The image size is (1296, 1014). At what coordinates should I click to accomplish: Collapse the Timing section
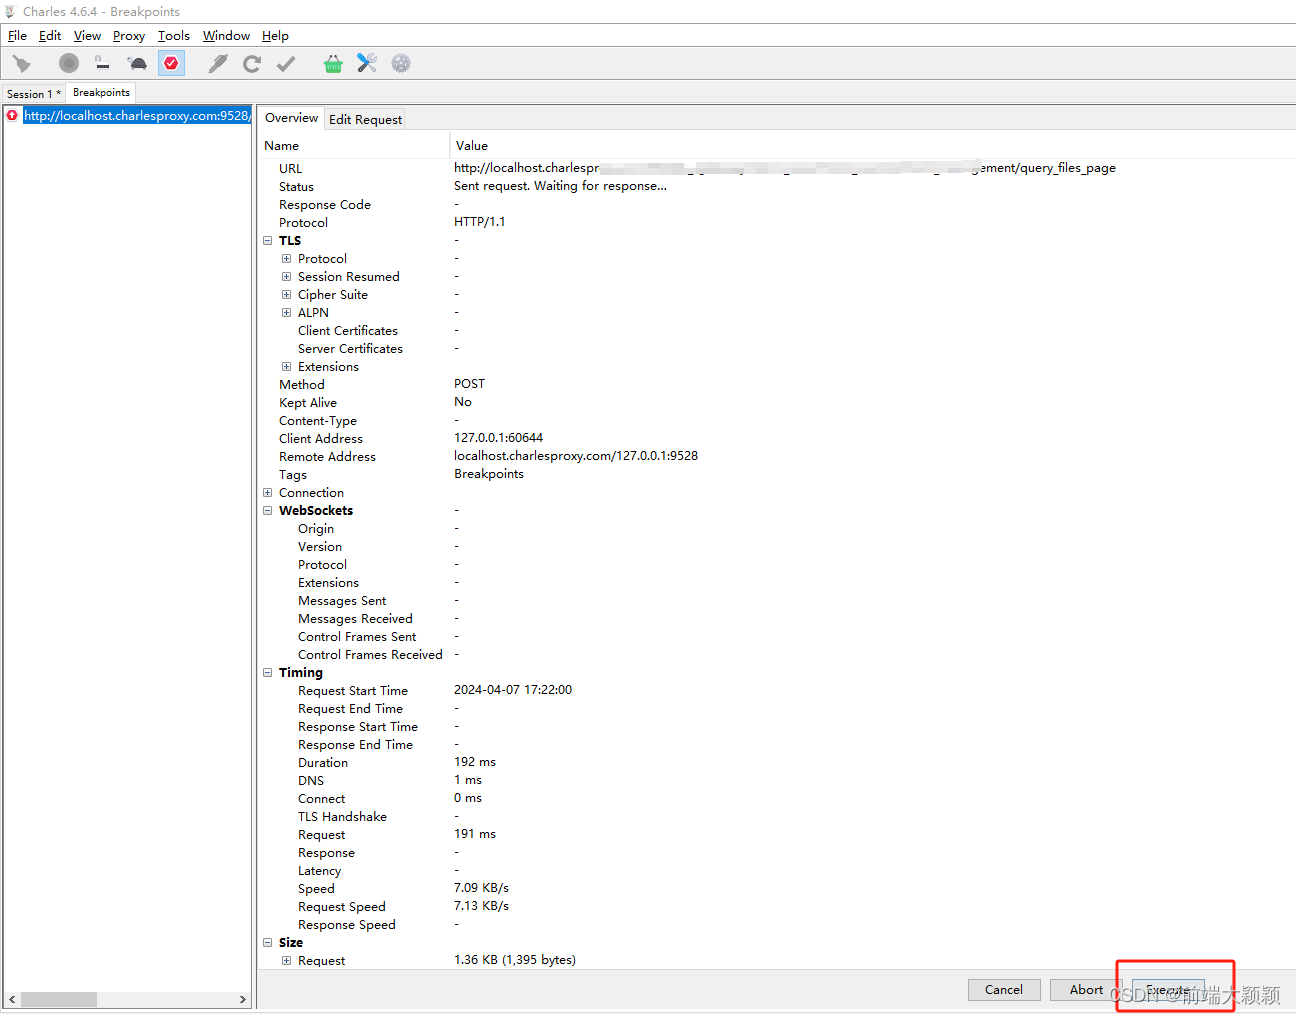coord(267,673)
